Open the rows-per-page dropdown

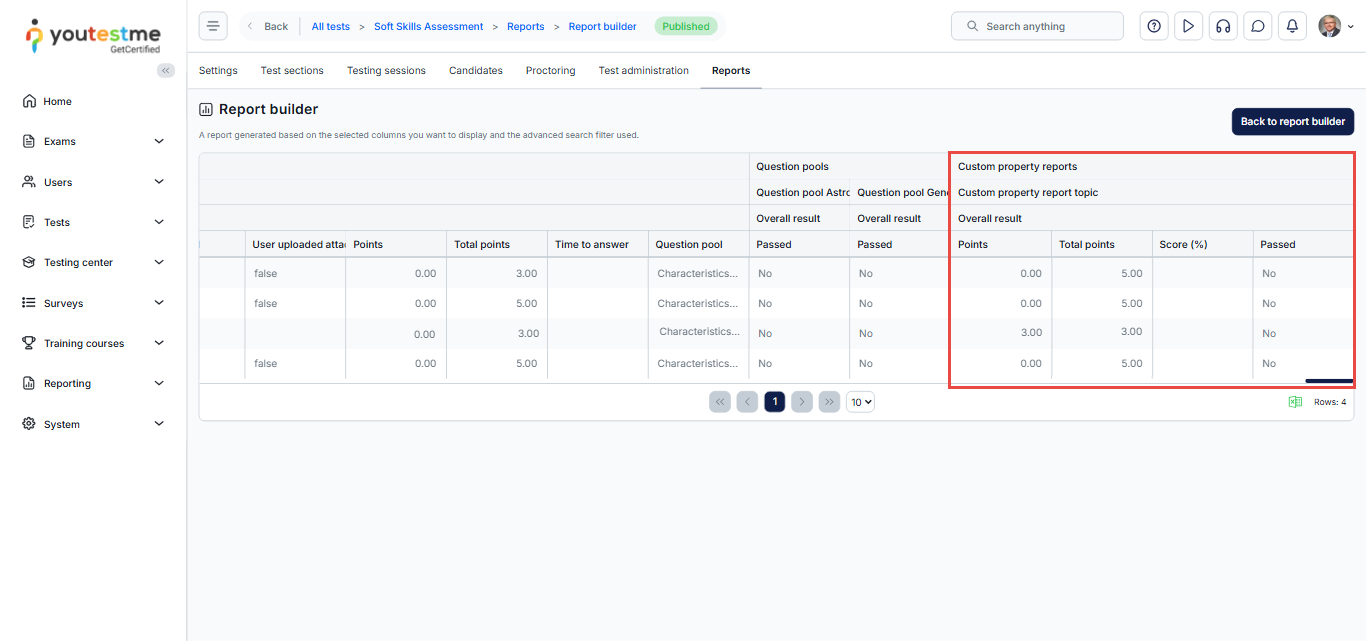tap(860, 402)
